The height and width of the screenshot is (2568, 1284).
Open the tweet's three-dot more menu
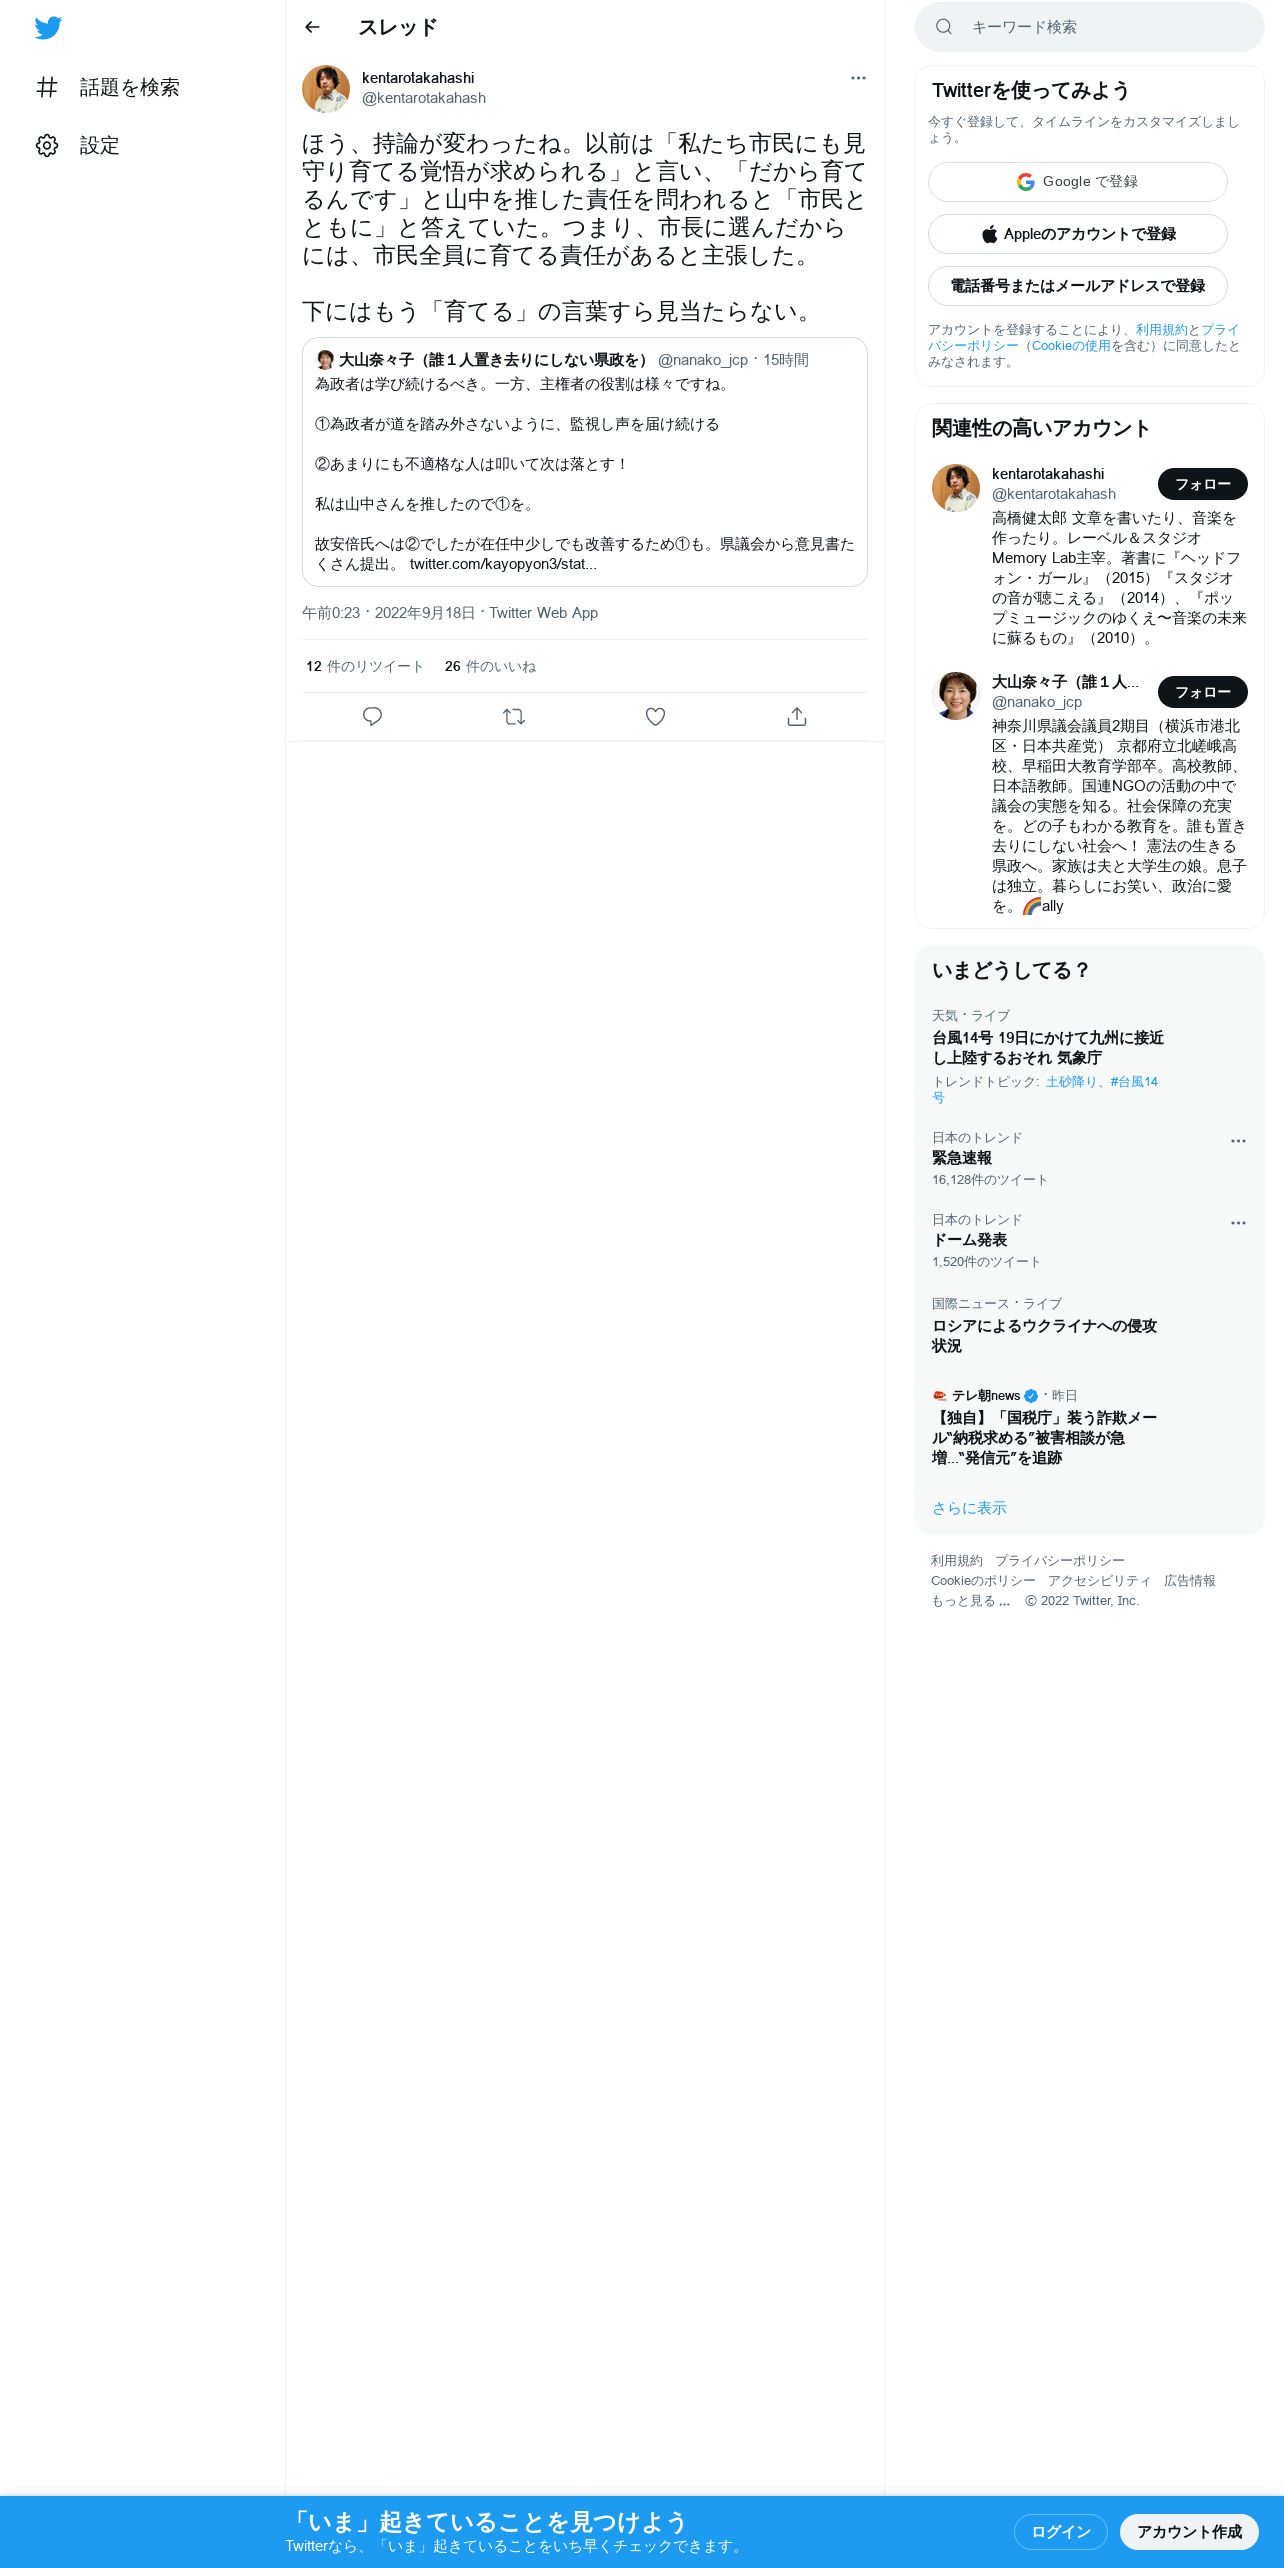pyautogui.click(x=858, y=78)
